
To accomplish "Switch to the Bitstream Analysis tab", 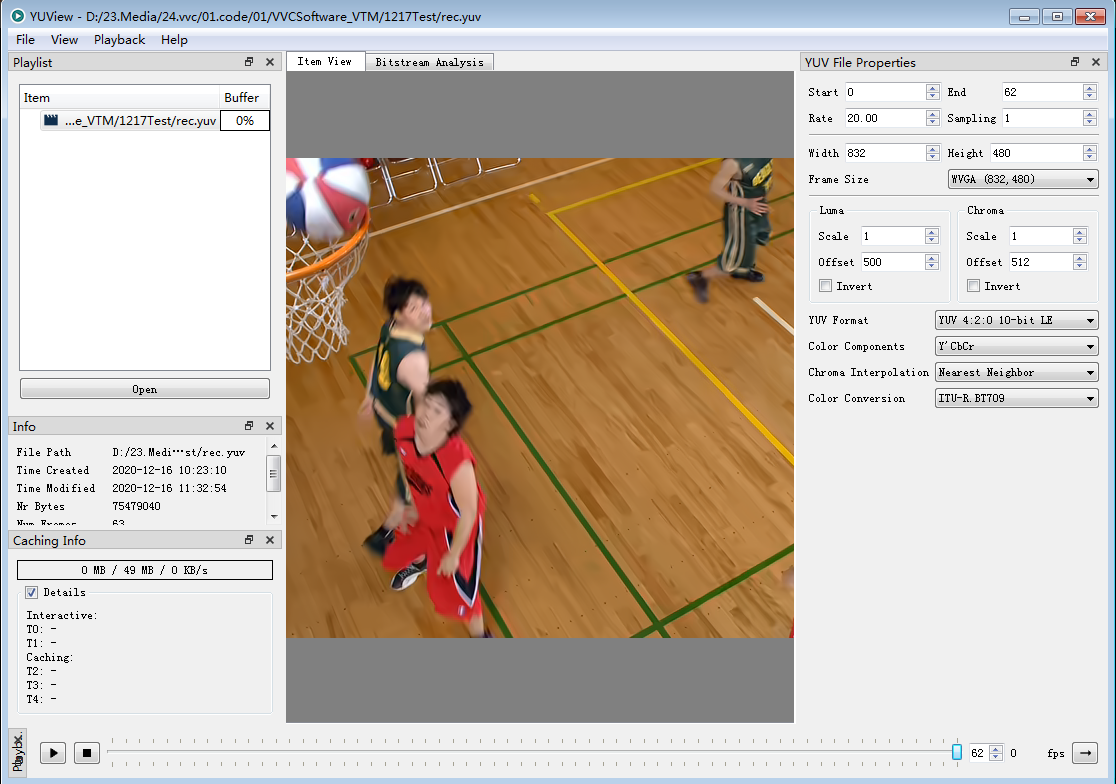I will (429, 61).
